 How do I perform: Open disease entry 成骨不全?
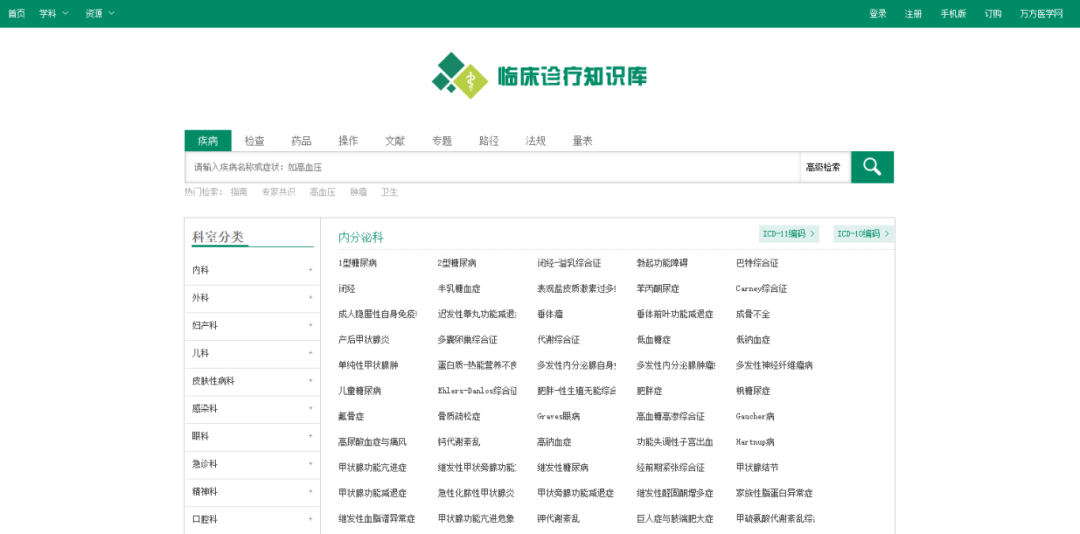753,314
